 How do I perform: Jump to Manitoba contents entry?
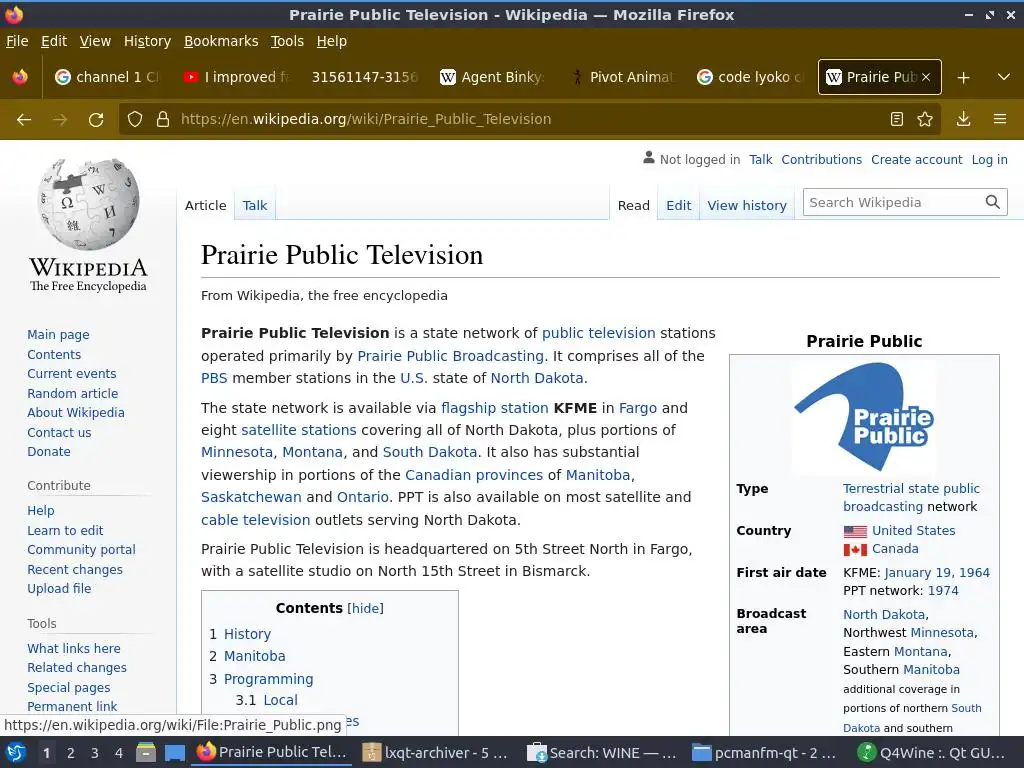(255, 656)
